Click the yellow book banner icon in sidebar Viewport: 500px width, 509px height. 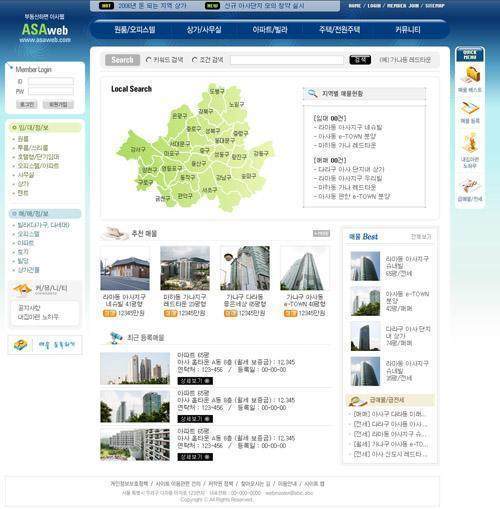click(21, 344)
